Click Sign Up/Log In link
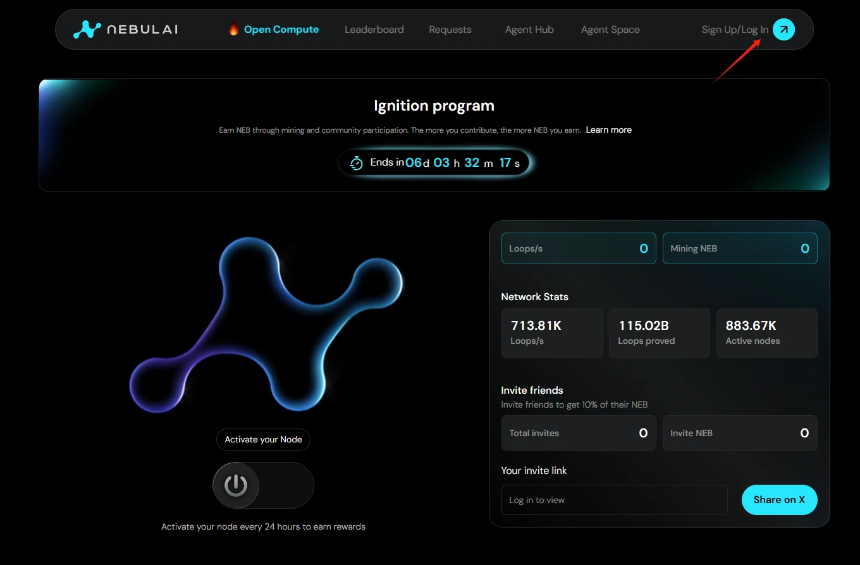The height and width of the screenshot is (565, 860). click(735, 30)
